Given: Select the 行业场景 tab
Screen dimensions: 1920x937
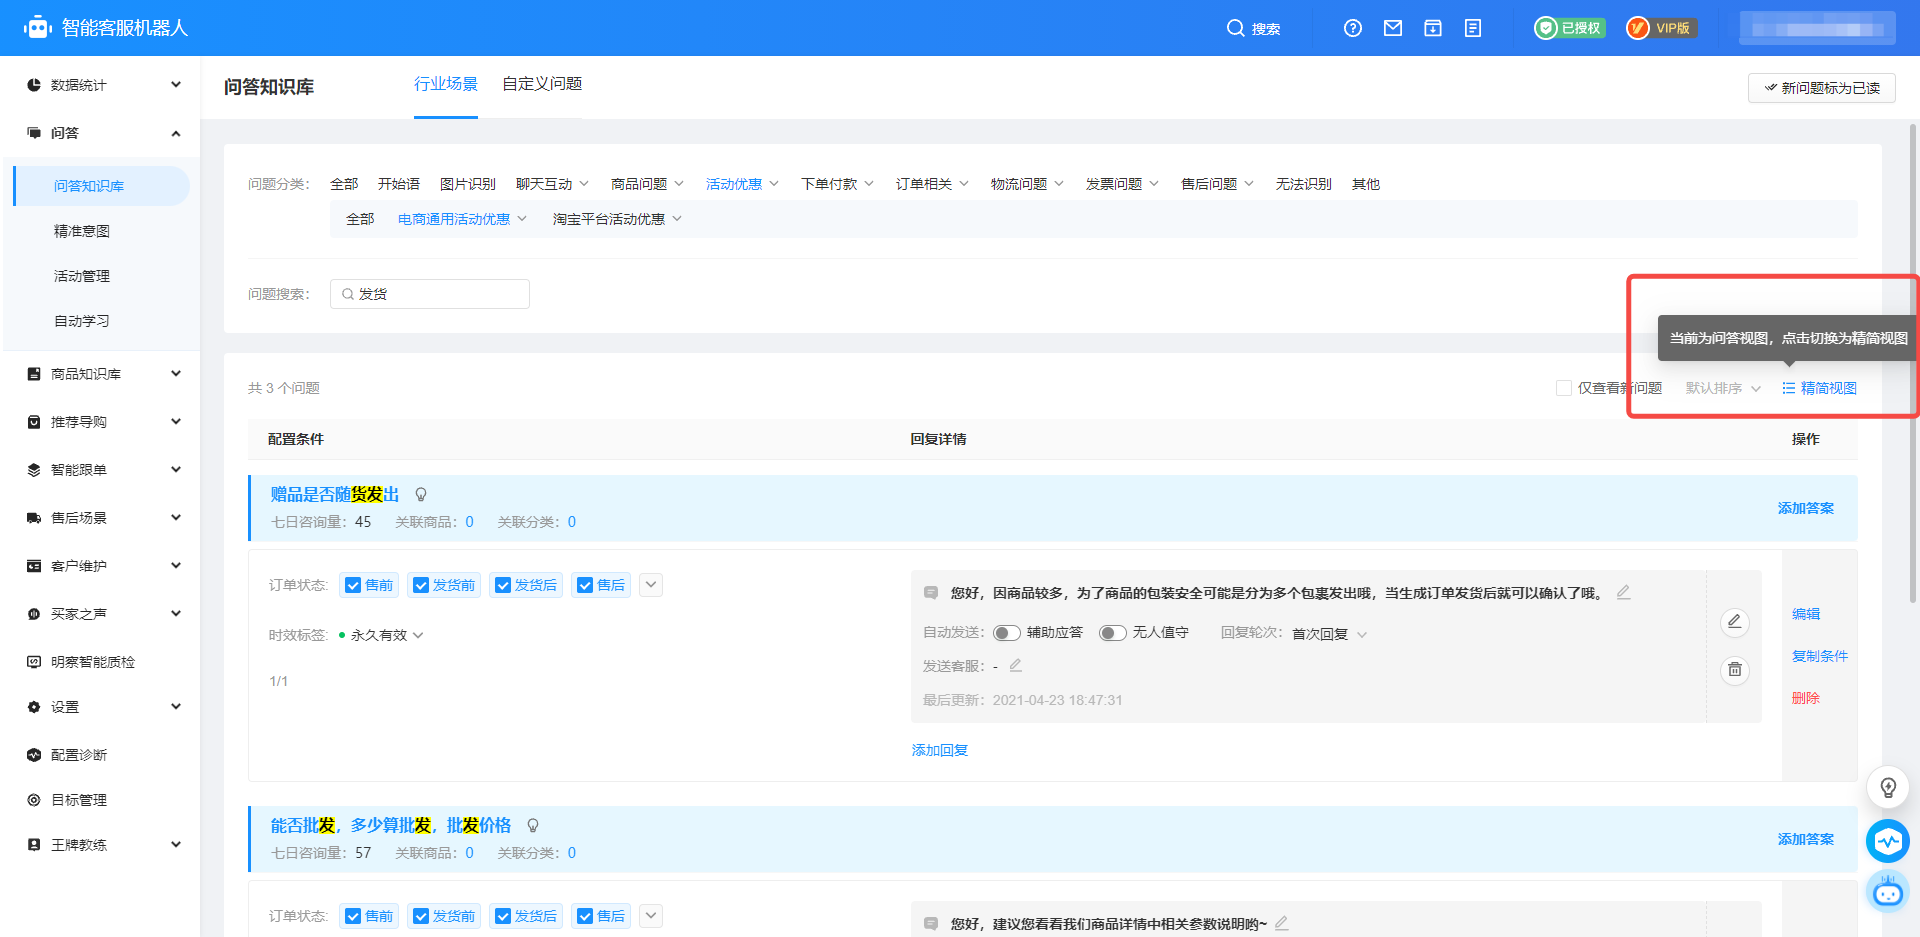Looking at the screenshot, I should tap(446, 84).
